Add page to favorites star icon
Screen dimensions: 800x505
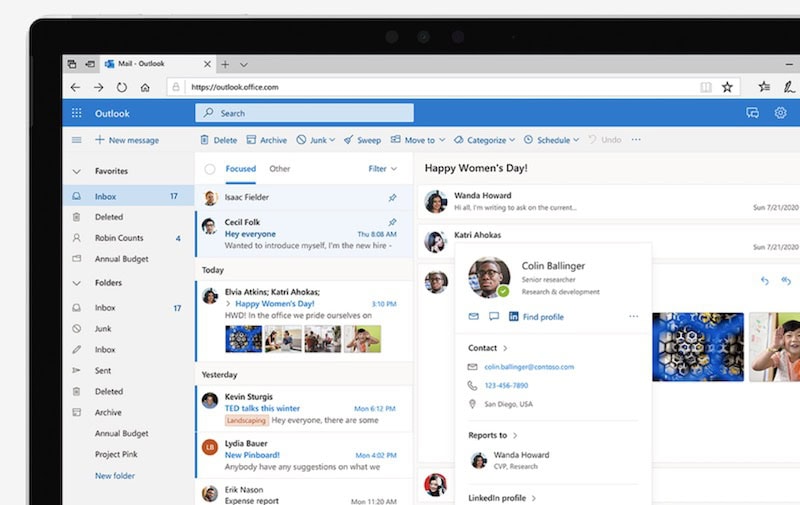coord(727,87)
